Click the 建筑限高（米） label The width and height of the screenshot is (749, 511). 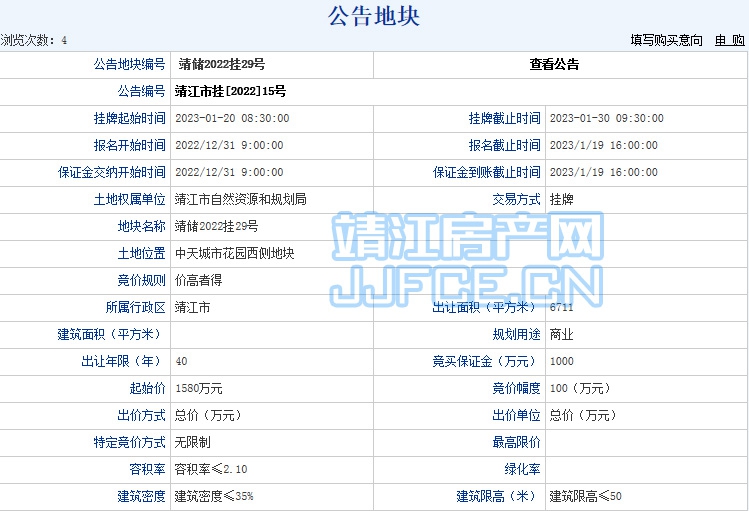498,496
